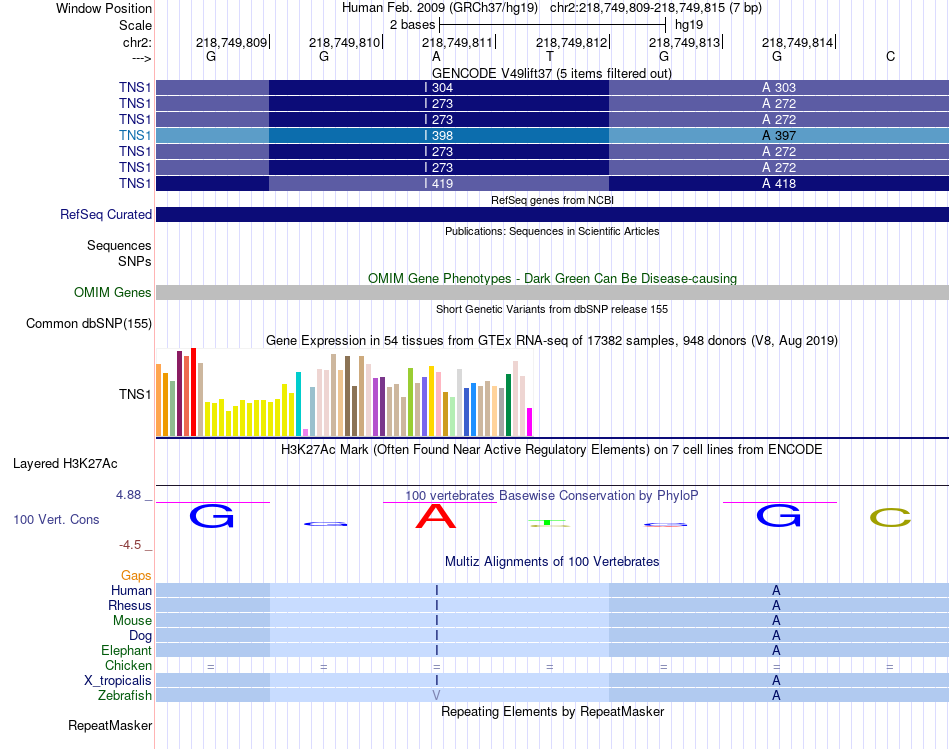950x749 pixels.
Task: Click the small green T conservation letter
Action: (548, 522)
